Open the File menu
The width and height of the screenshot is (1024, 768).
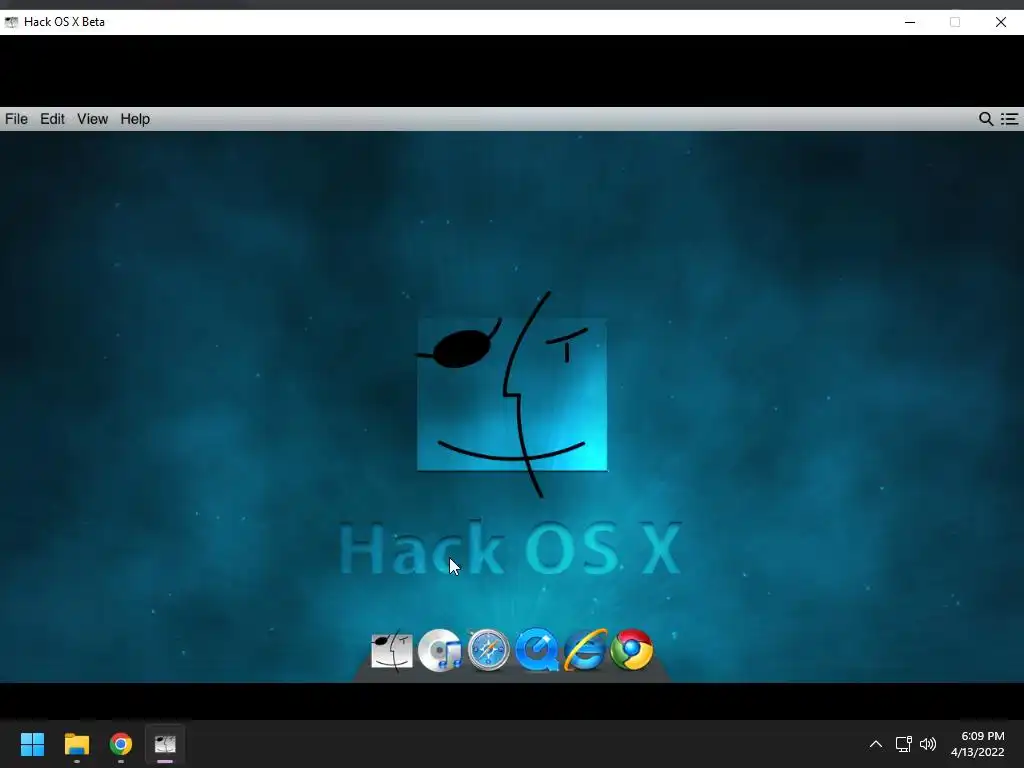(16, 119)
